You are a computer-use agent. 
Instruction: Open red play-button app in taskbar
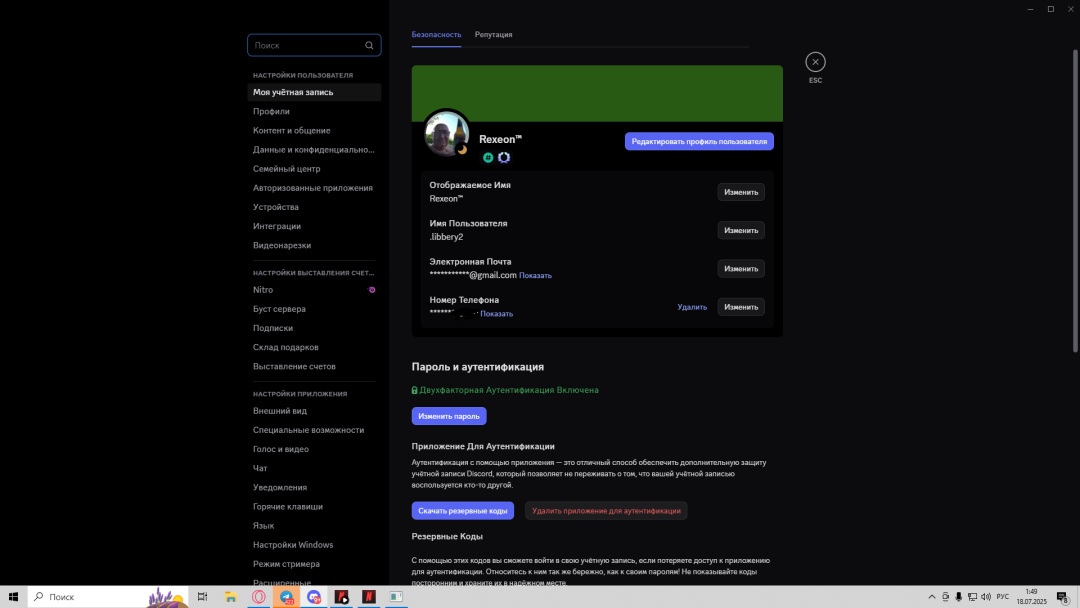[x=341, y=597]
